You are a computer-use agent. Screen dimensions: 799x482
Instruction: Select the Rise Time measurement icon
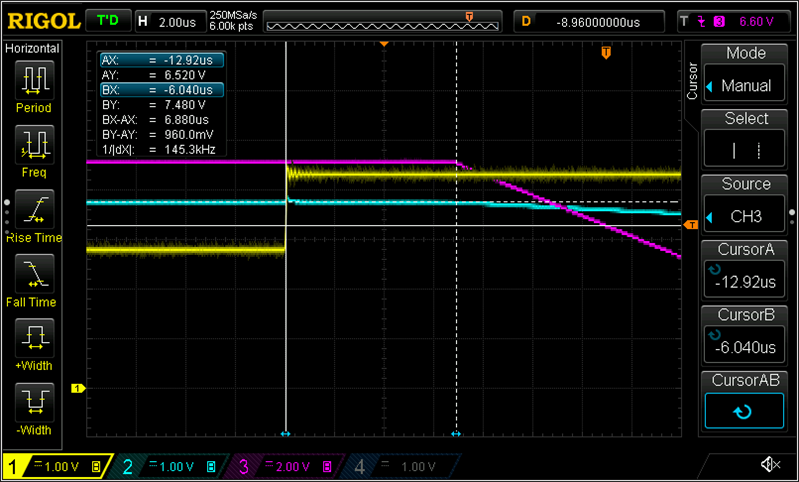33,209
